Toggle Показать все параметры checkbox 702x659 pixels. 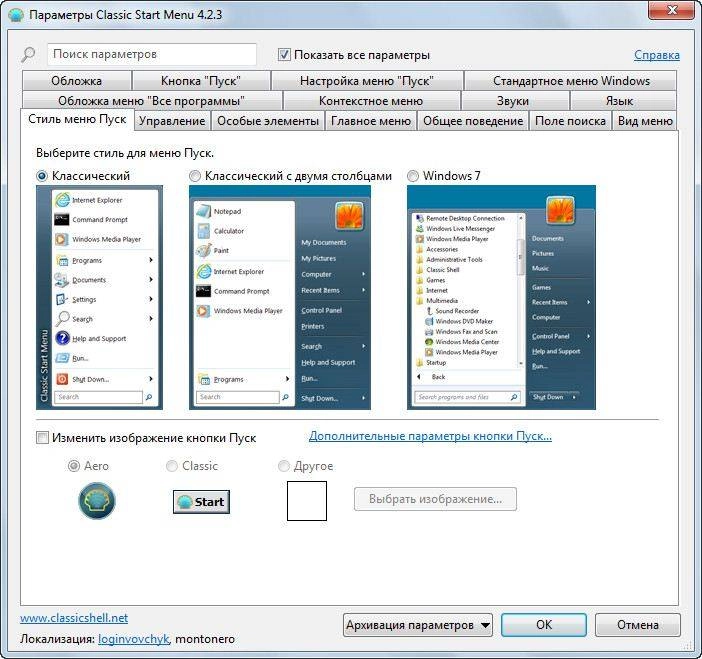[284, 55]
